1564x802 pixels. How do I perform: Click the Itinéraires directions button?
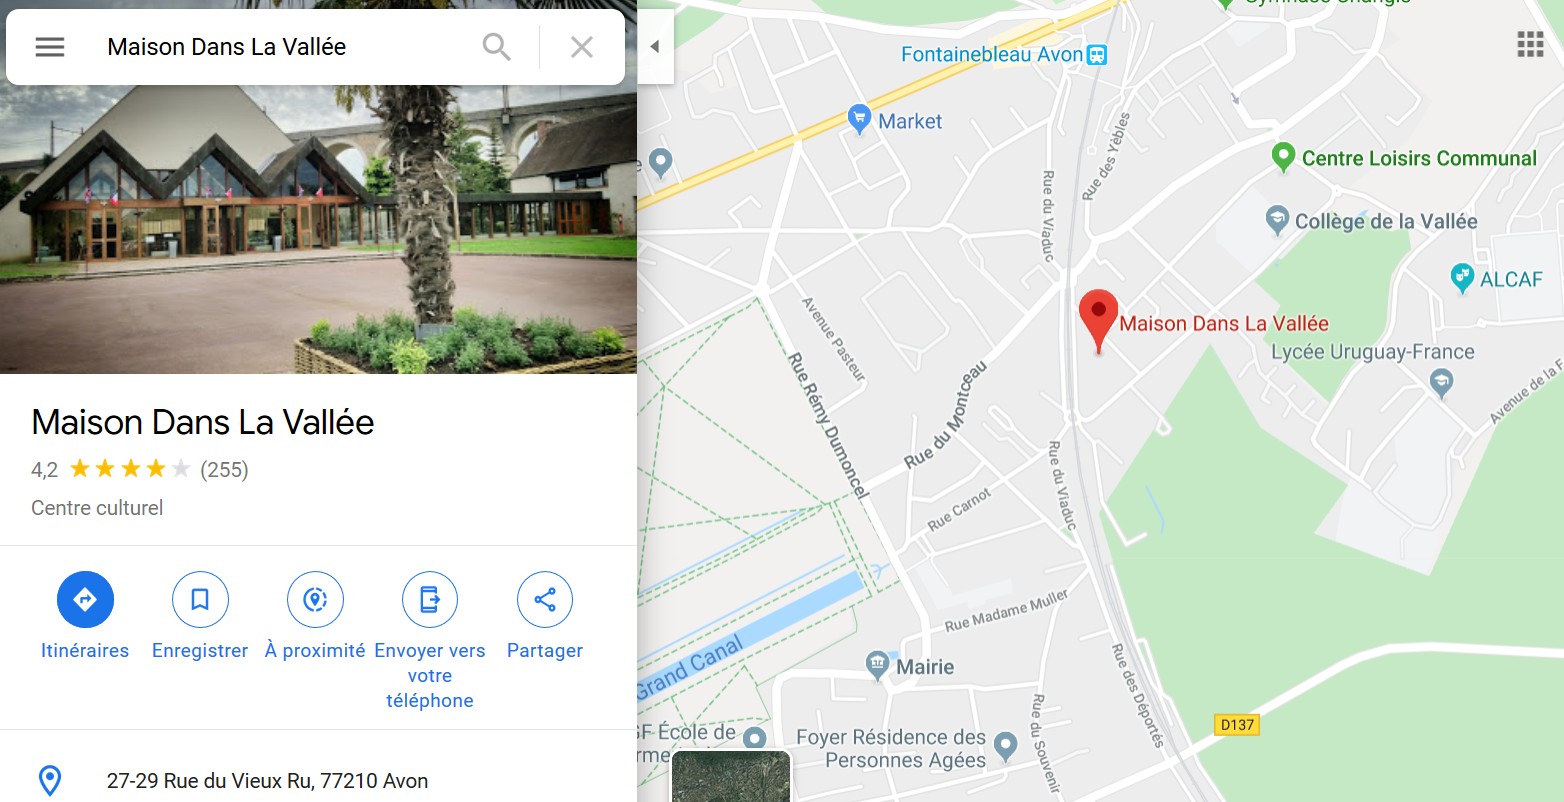85,600
